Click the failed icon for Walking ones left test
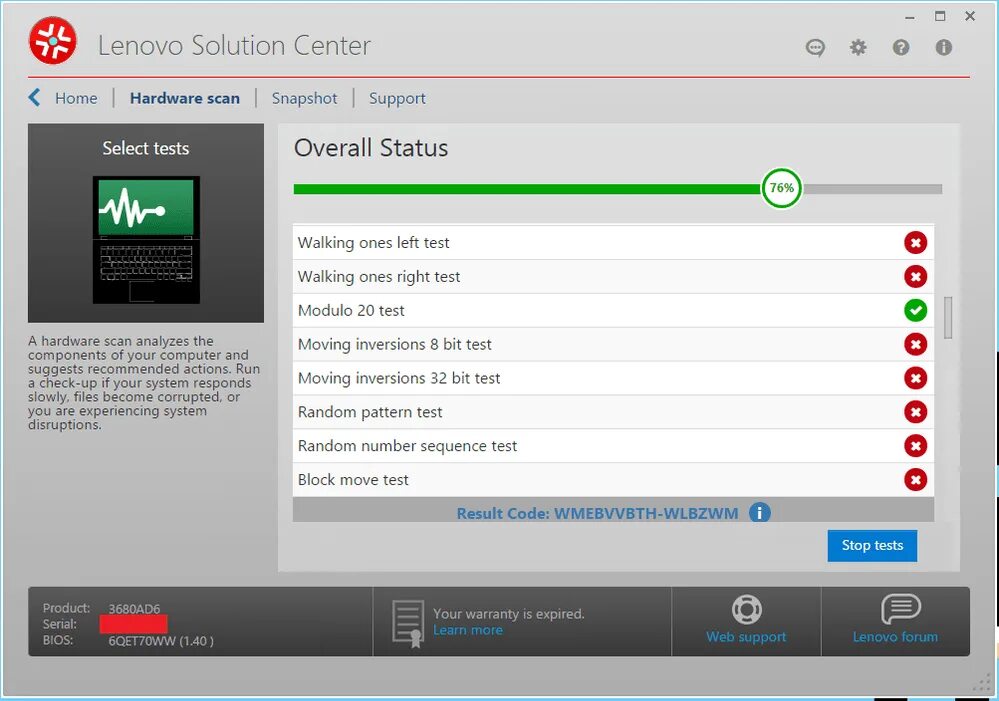This screenshot has width=999, height=701. (916, 243)
